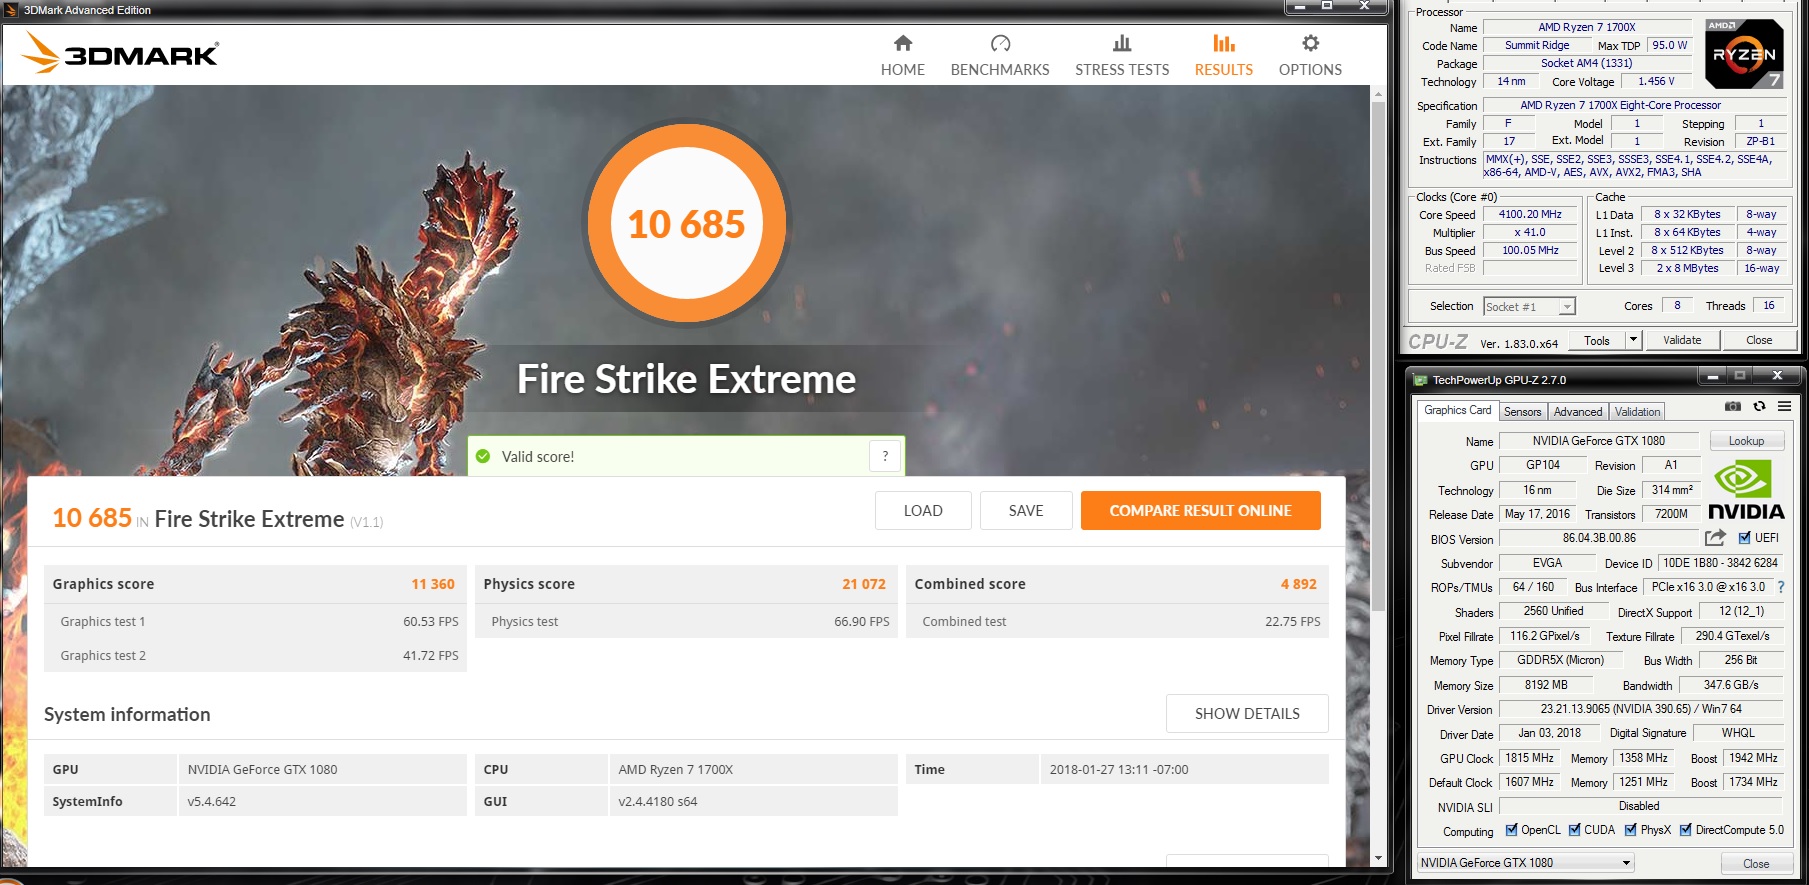Click the Core Speed 4100.20 MHz field
Viewport: 1809px width, 885px height.
(1530, 214)
